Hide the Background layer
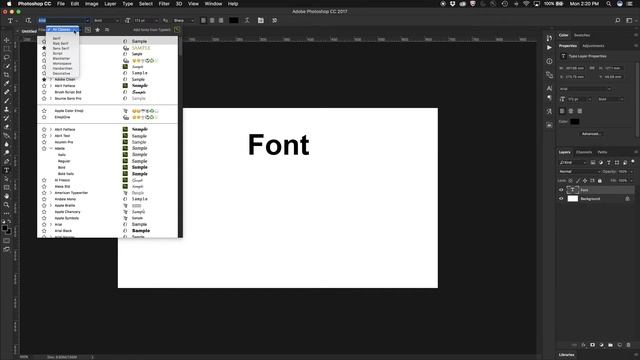The height and width of the screenshot is (360, 640). pos(561,199)
